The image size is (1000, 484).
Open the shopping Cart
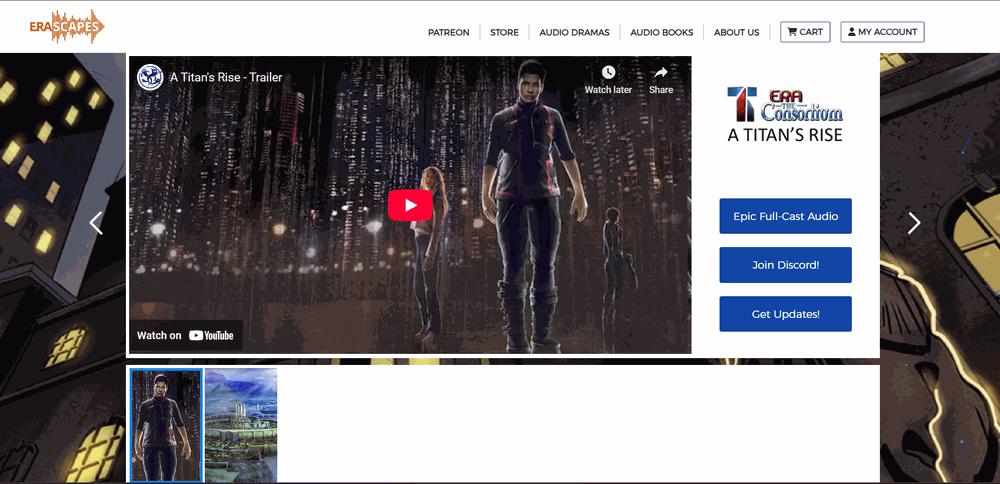point(805,32)
